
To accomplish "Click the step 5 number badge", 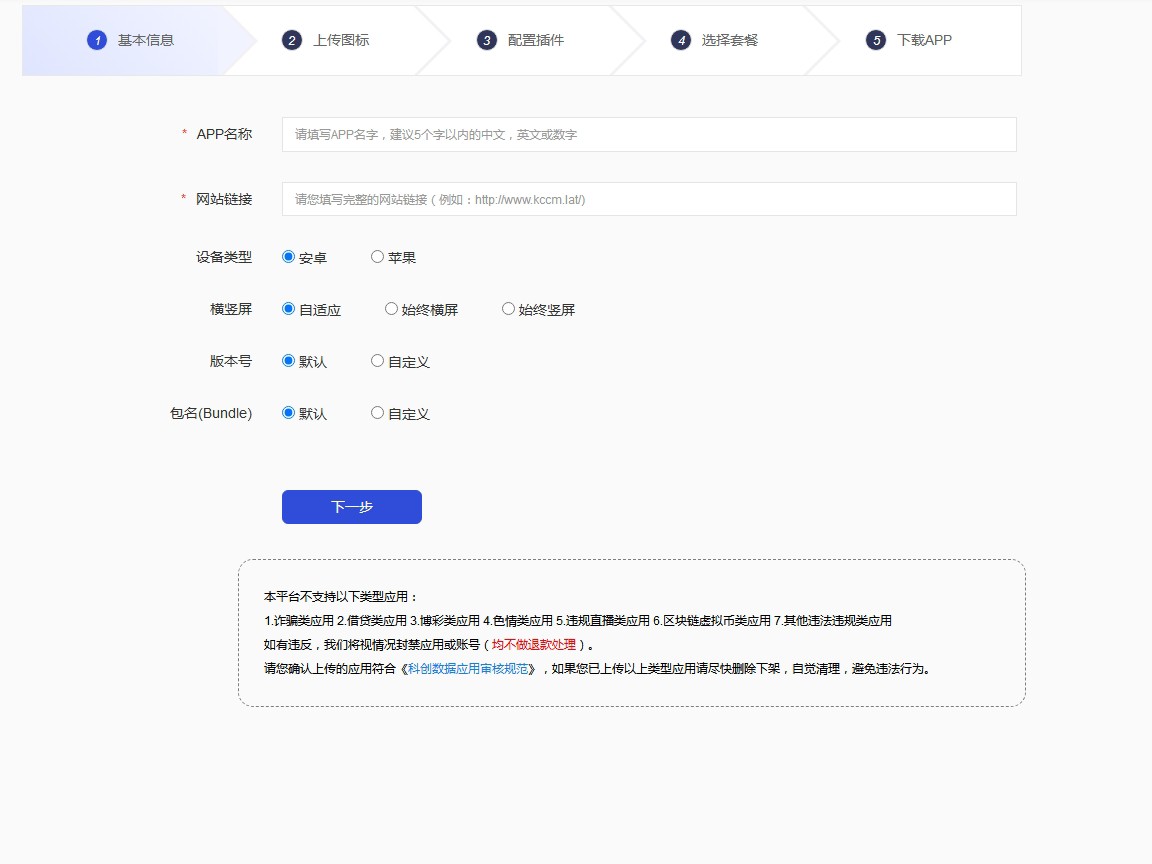I will (x=876, y=40).
